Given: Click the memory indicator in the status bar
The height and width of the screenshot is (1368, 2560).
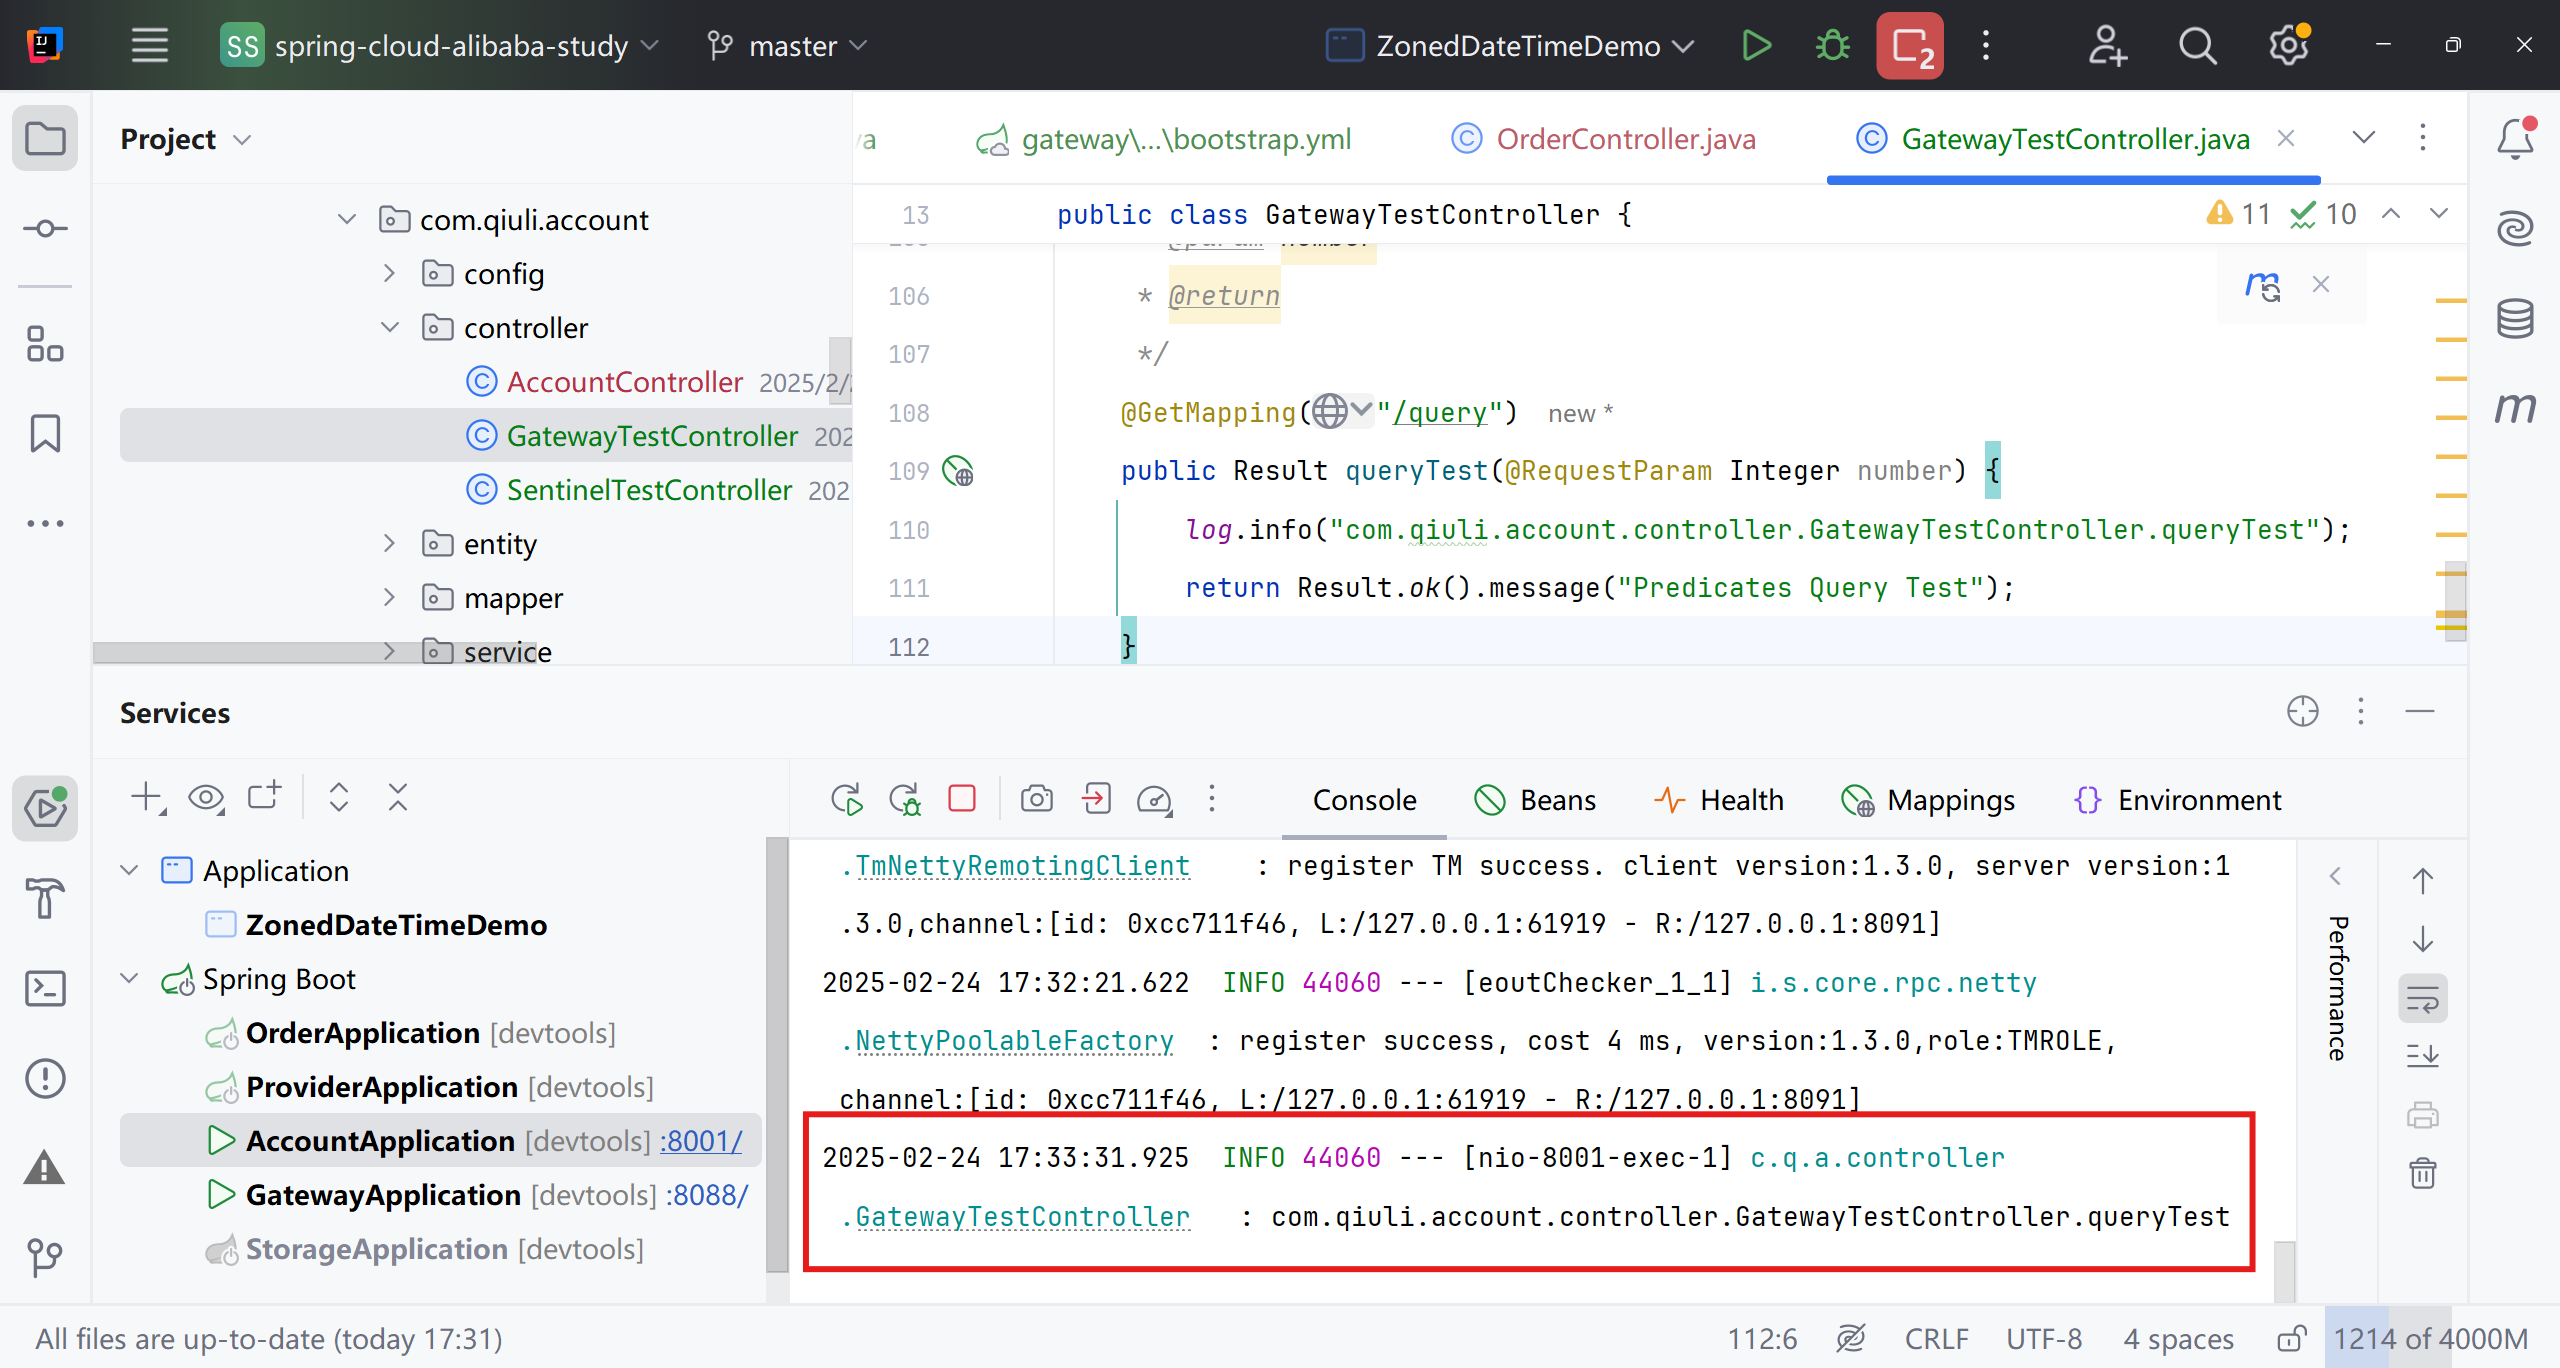Looking at the screenshot, I should (x=2430, y=1338).
